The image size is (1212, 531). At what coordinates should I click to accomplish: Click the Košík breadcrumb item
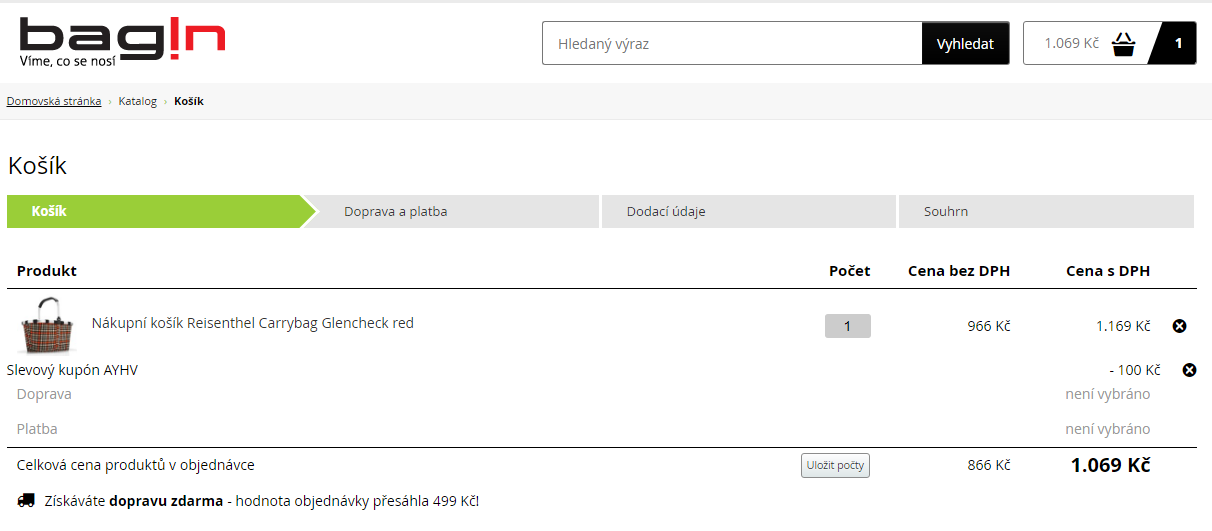(189, 101)
